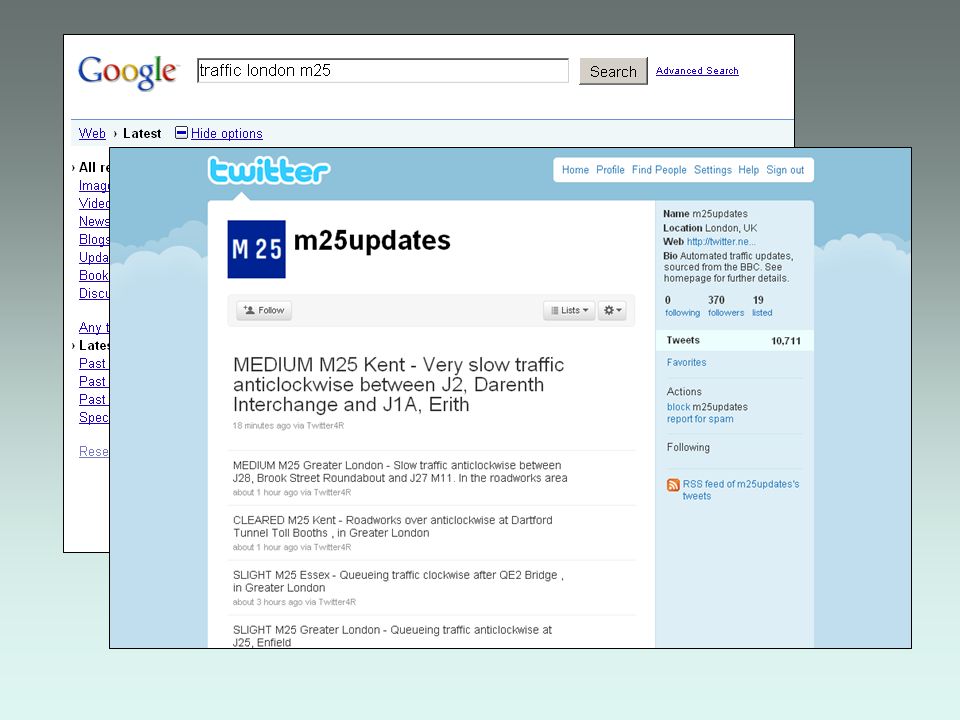Screen dimensions: 960x720
Task: Click Twitter4R link on the latest tweet
Action: point(325,426)
